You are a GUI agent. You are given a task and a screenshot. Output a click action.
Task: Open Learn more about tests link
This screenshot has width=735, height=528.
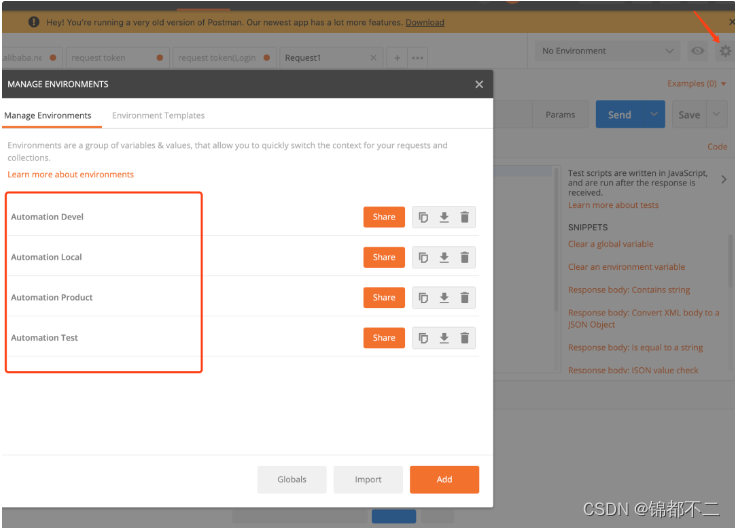coord(613,205)
